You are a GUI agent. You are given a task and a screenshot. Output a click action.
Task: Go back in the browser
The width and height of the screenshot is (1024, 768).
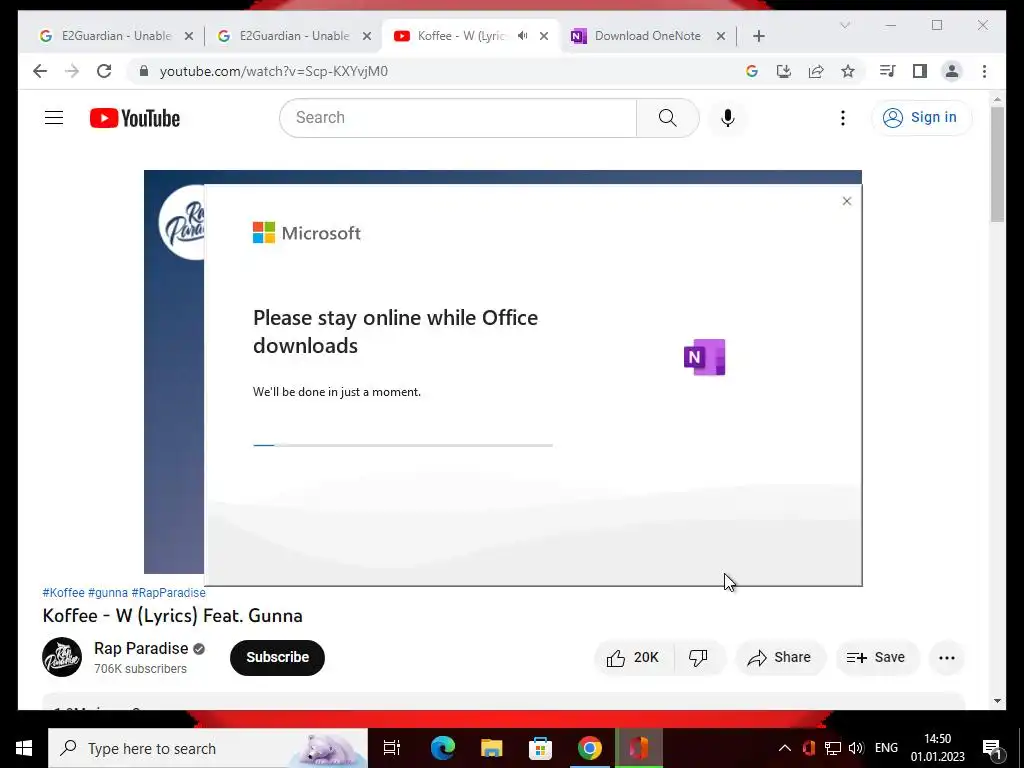[40, 71]
